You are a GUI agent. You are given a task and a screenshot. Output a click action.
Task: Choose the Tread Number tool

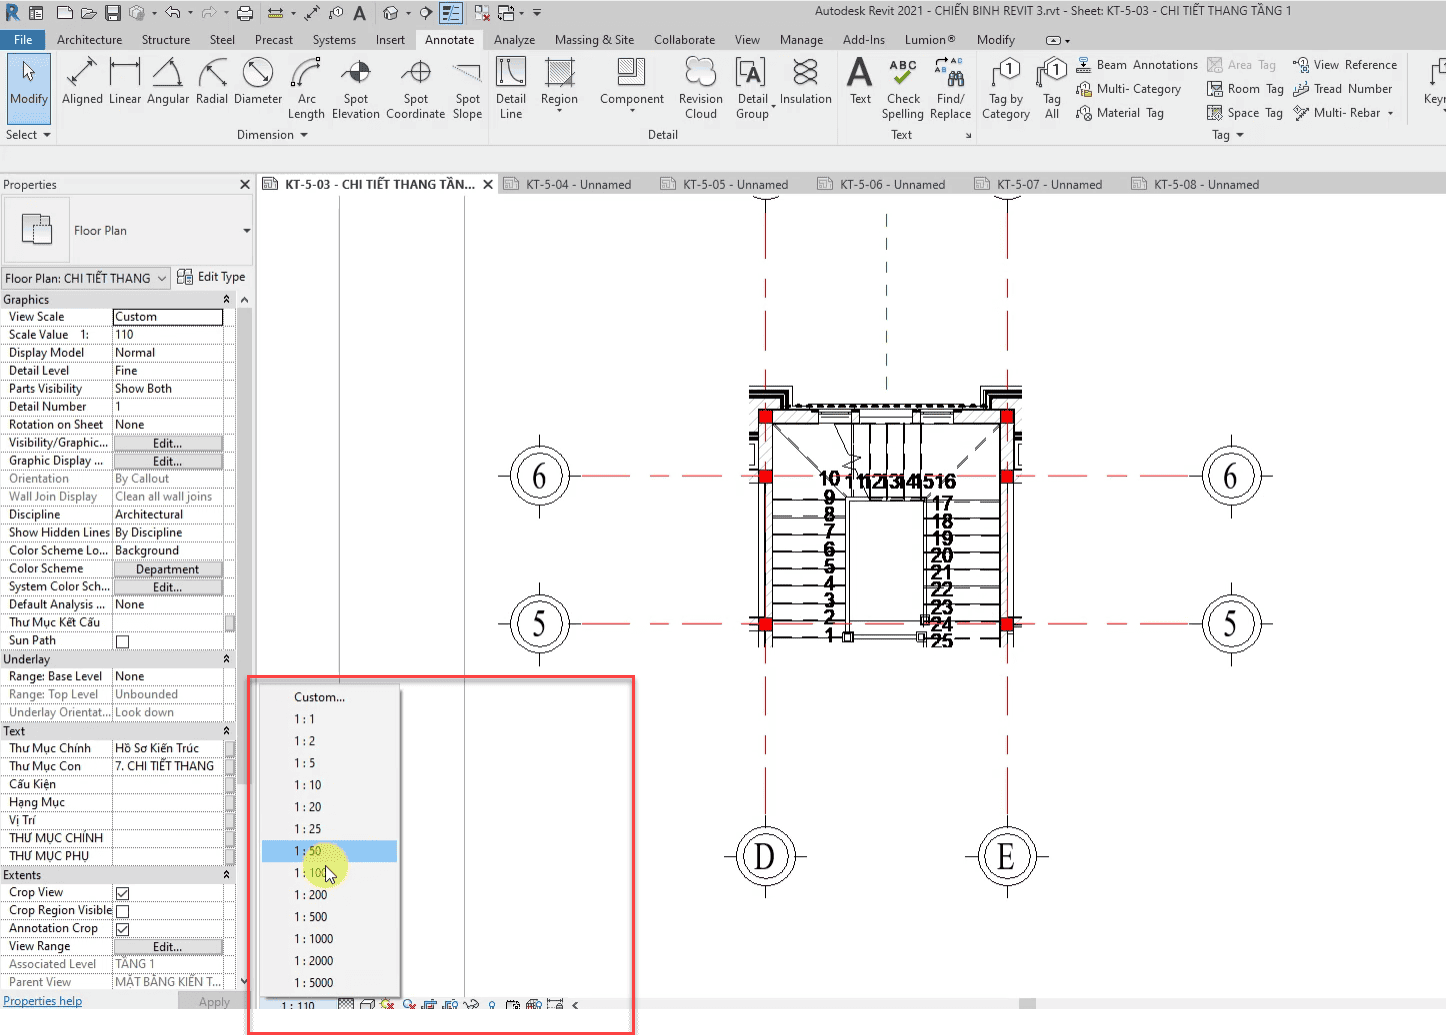click(1342, 89)
